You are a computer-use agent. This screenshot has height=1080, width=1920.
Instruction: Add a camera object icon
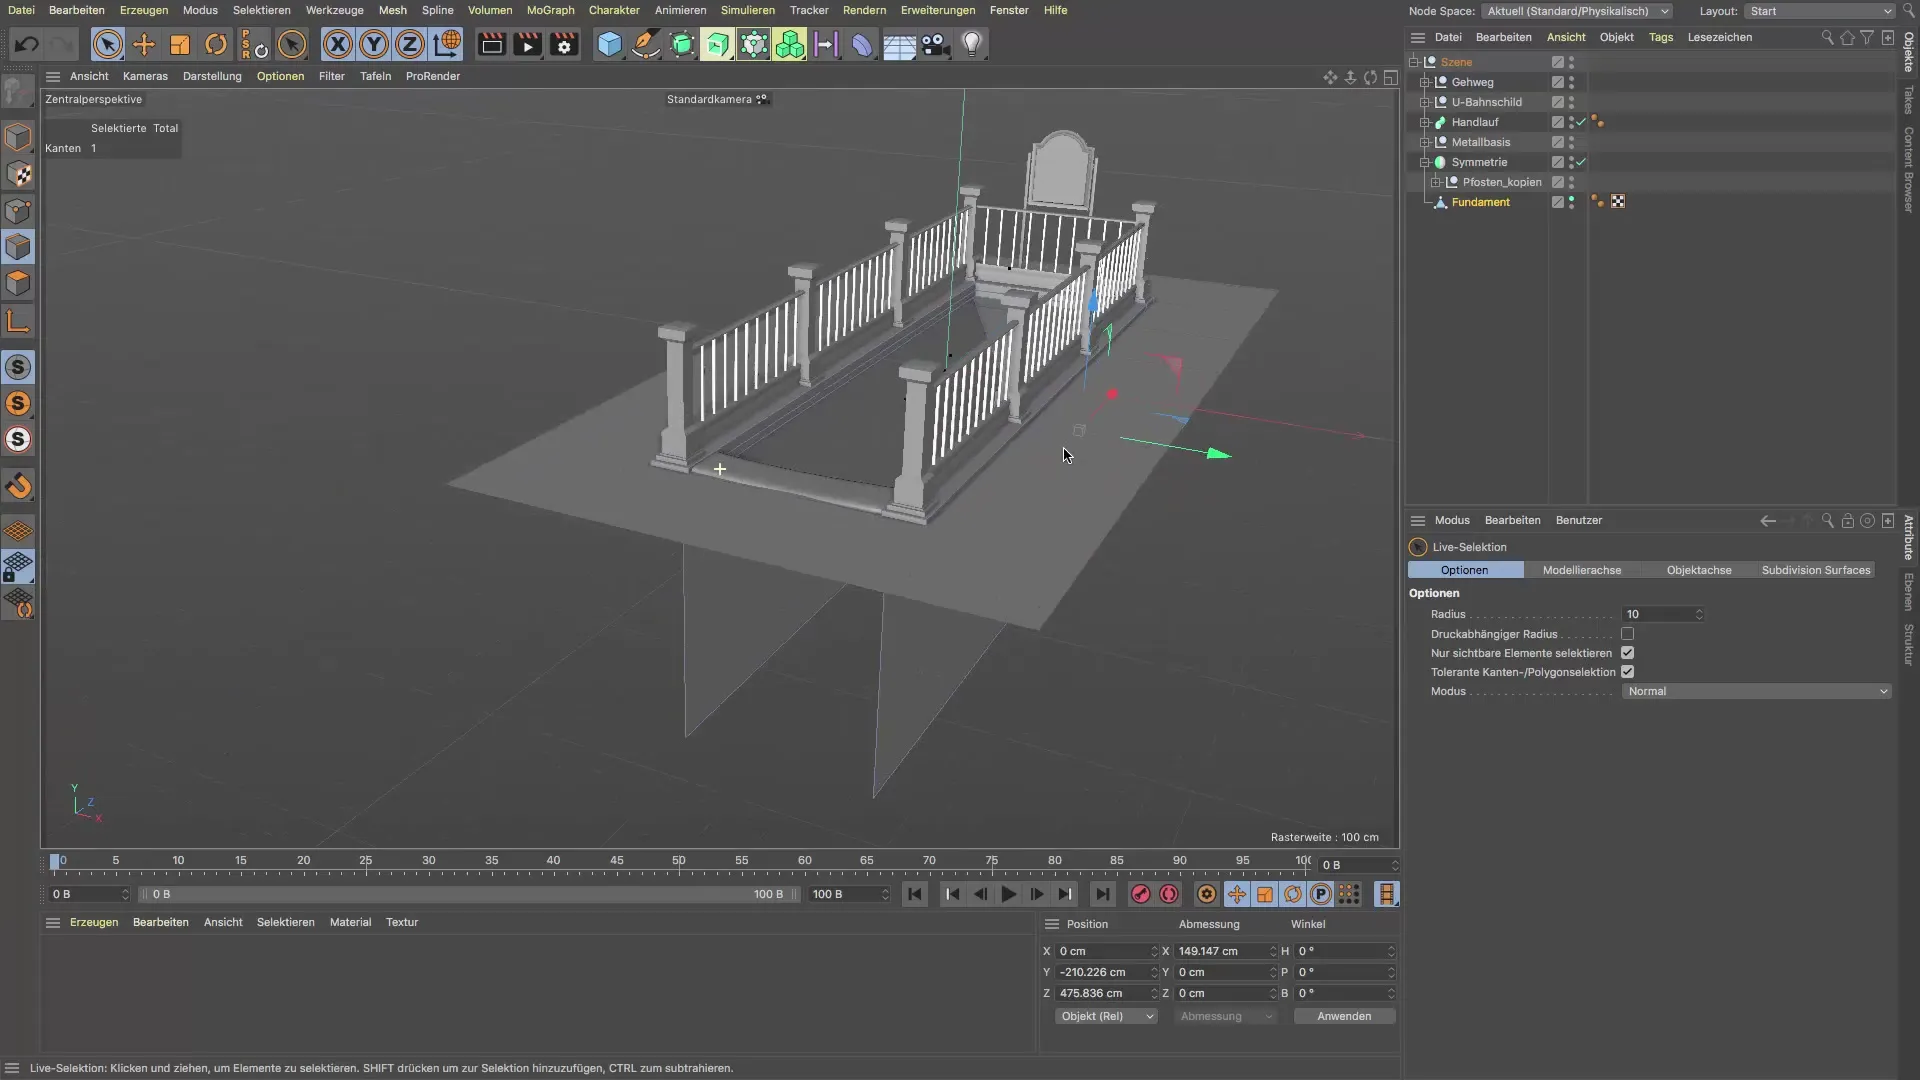tap(935, 44)
